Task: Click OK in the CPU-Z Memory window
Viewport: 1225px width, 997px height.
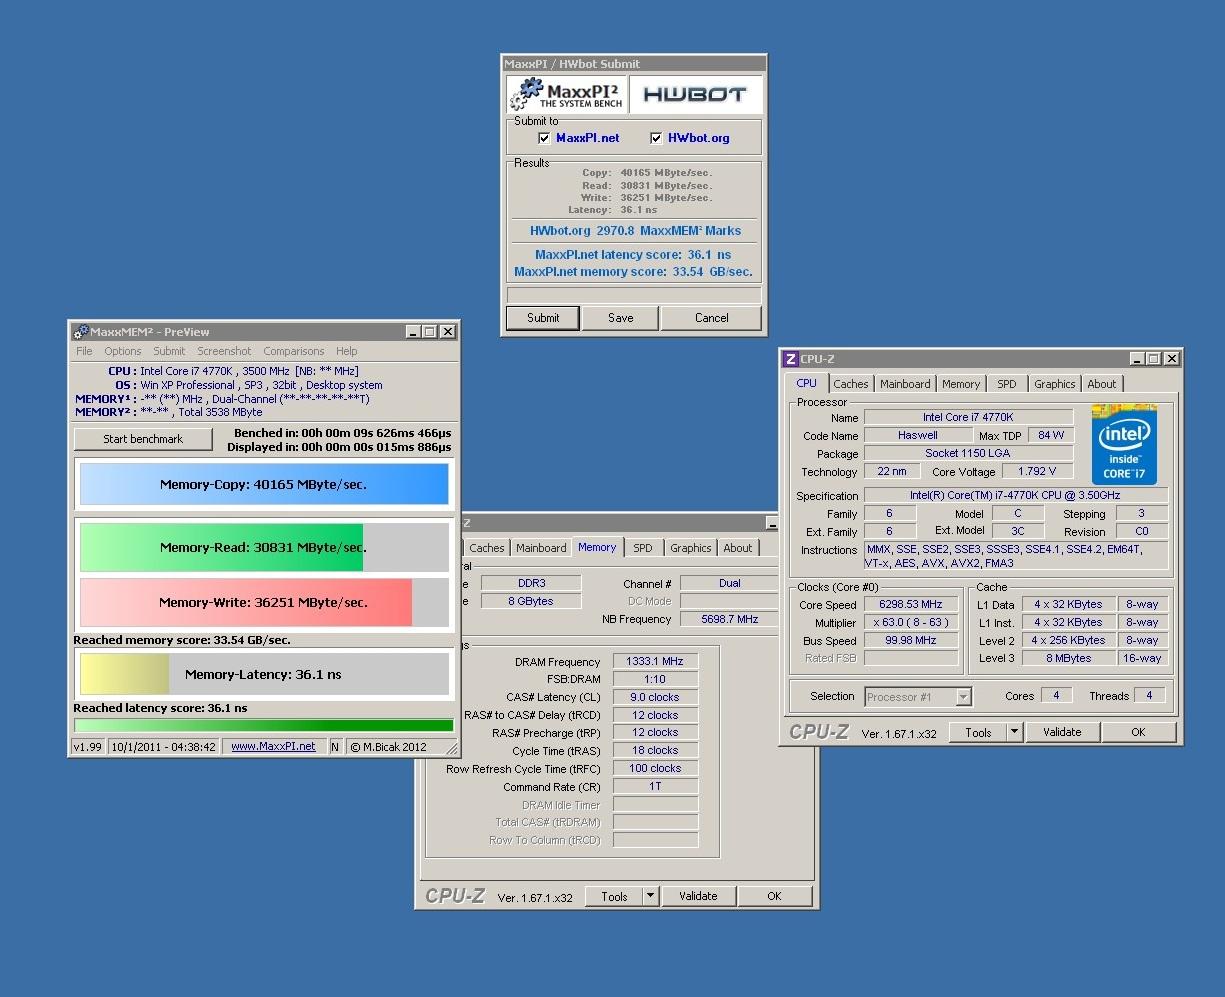Action: (774, 896)
